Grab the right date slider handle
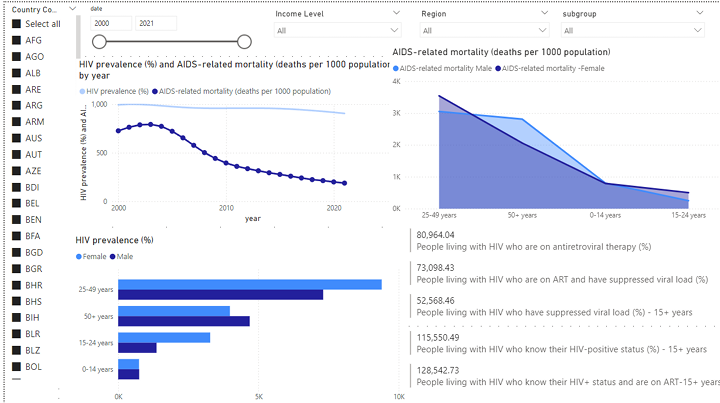 [x=244, y=42]
